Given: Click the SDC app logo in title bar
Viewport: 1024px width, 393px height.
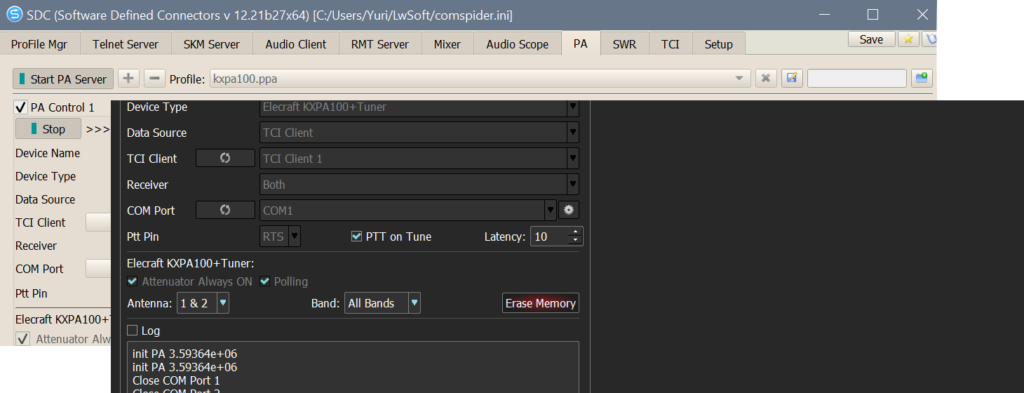Looking at the screenshot, I should click(14, 14).
